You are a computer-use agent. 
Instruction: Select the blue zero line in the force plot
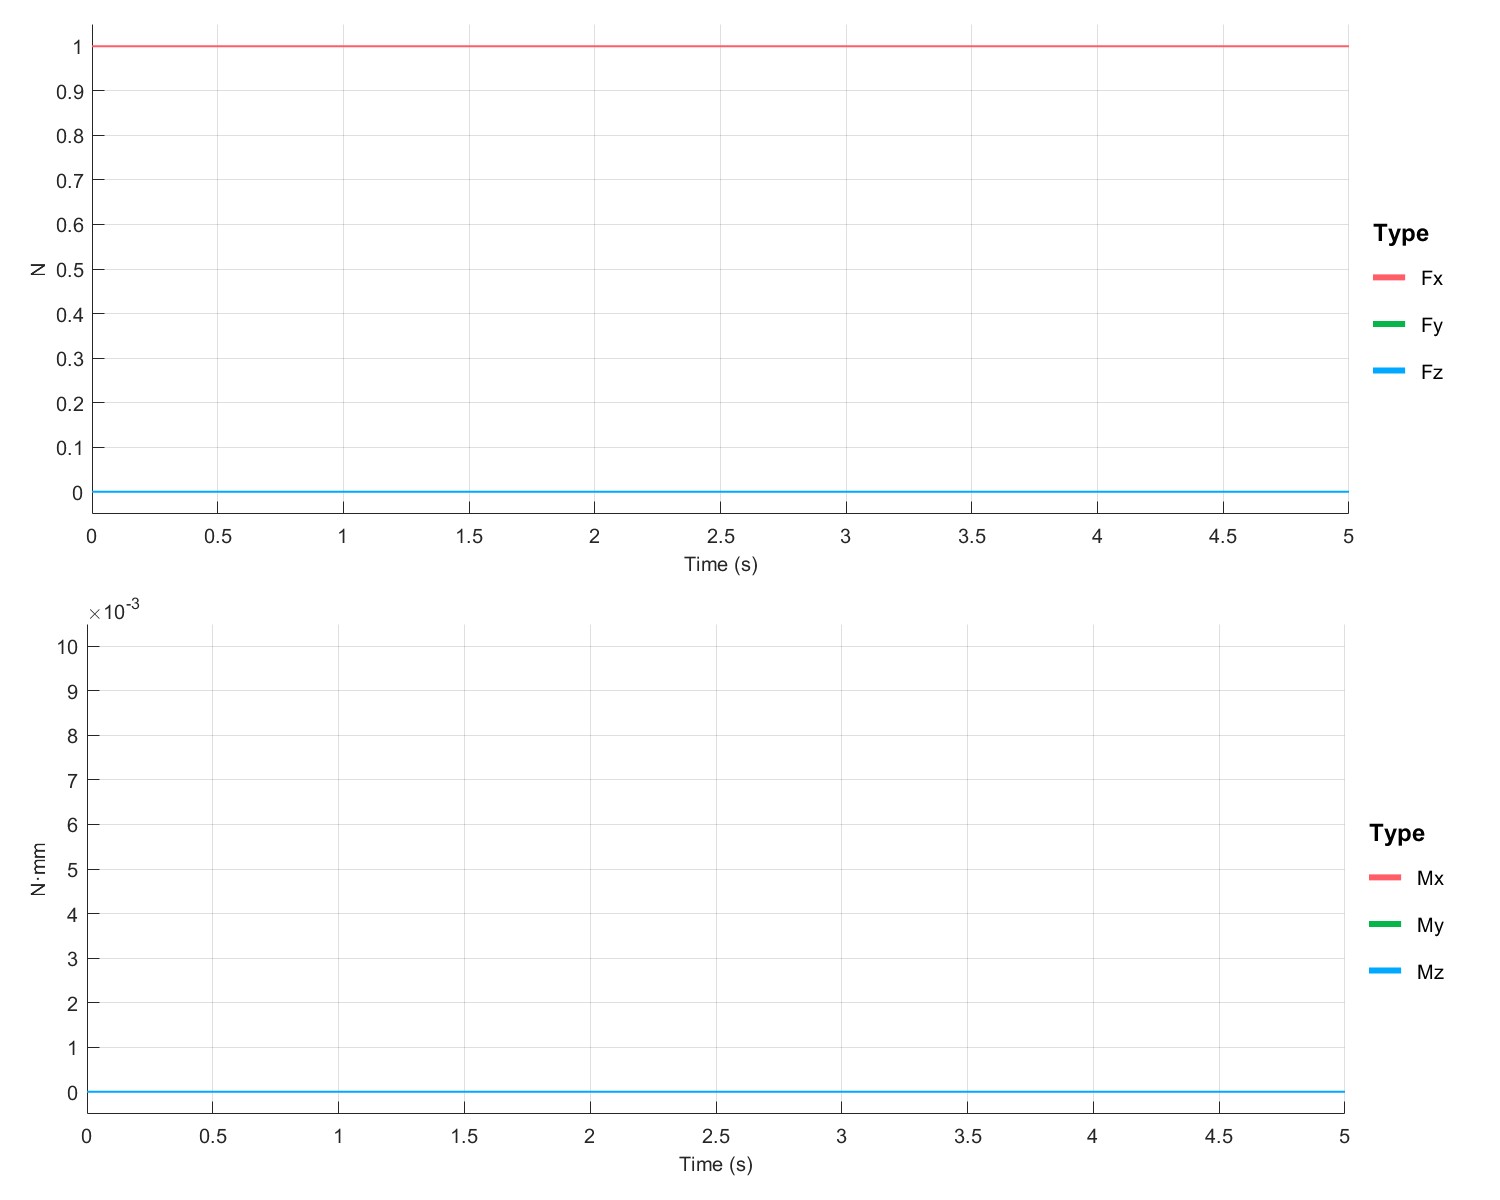tap(720, 492)
